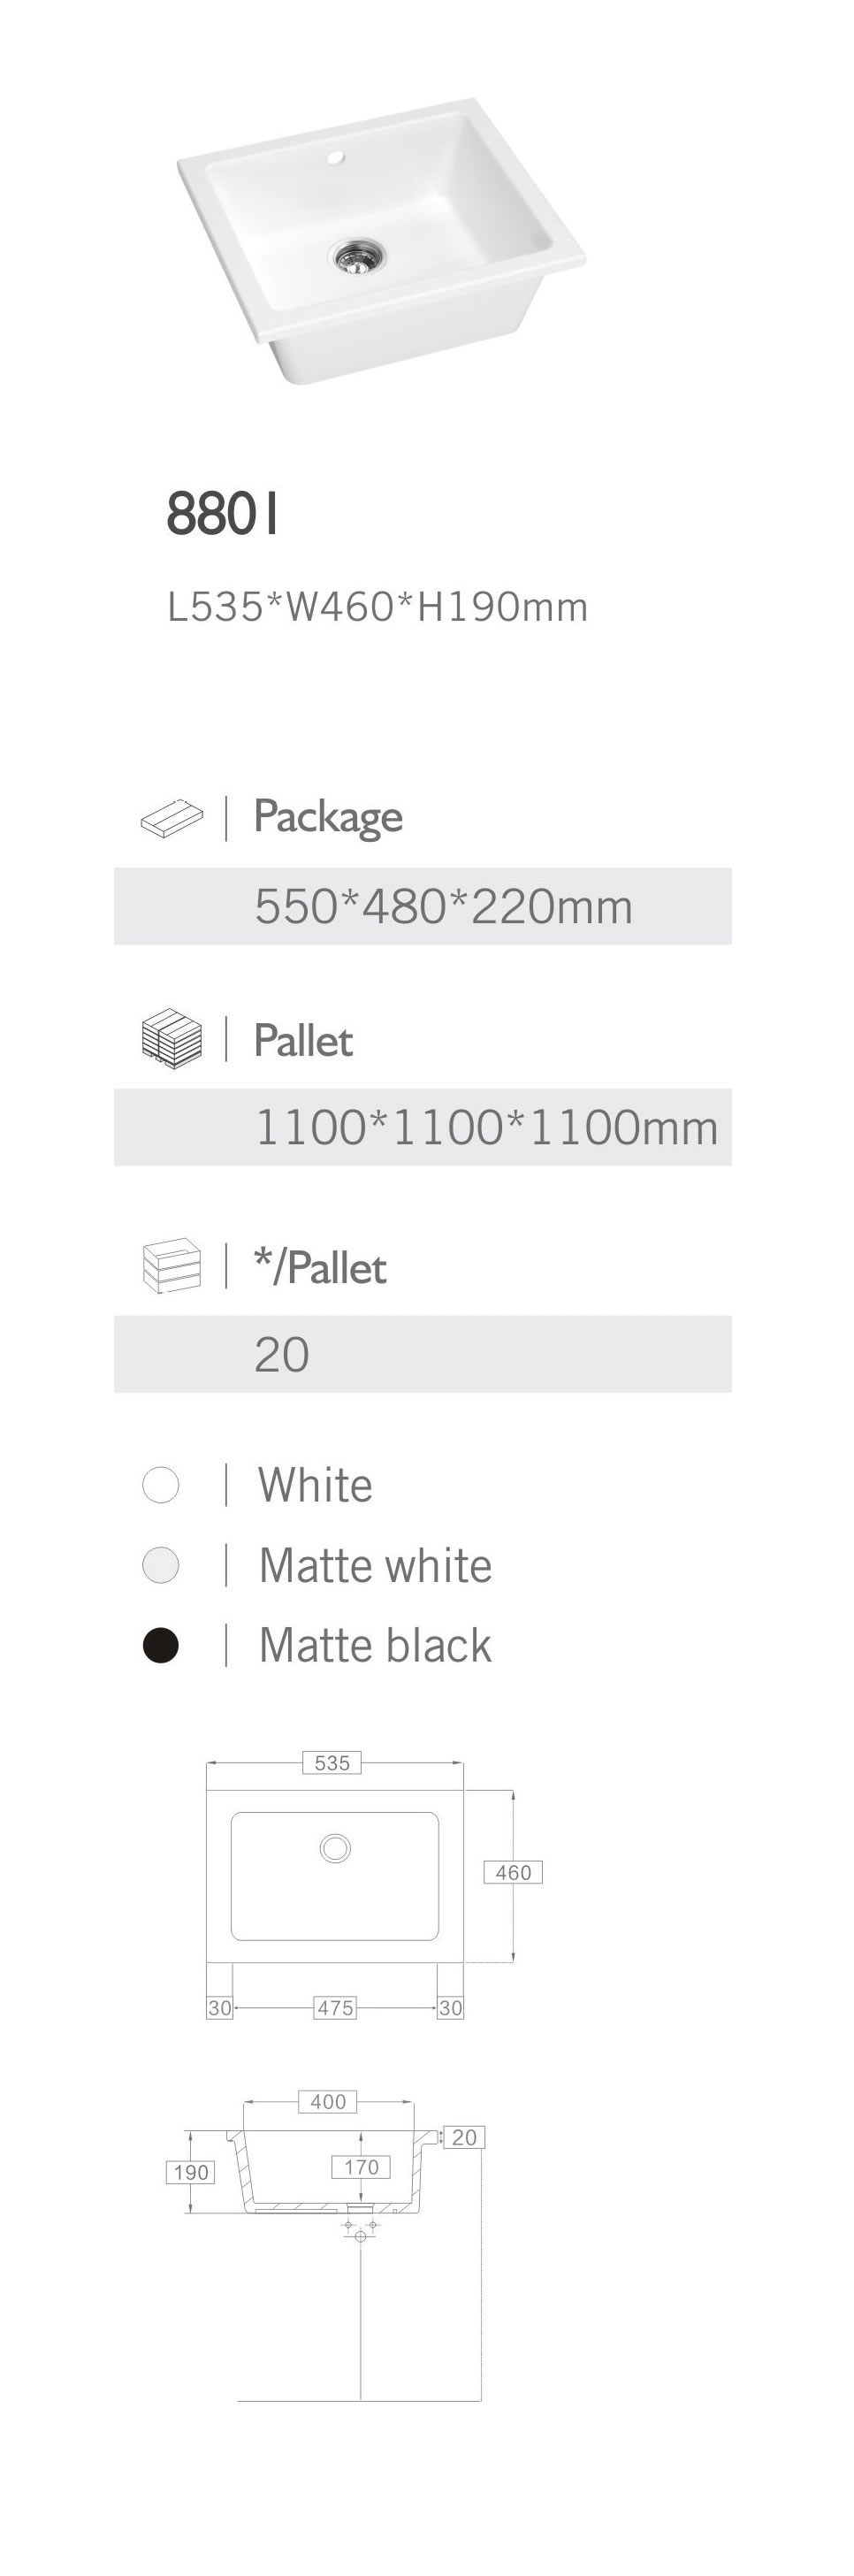Select the White color swatch
Image resolution: width=854 pixels, height=2576 pixels.
coord(161,1485)
